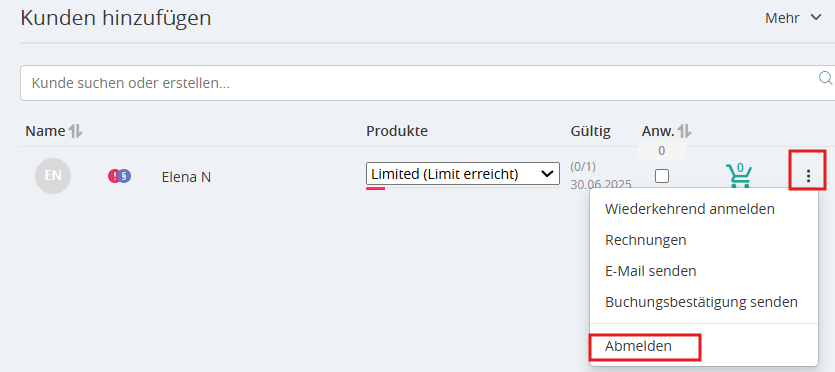Tick the attendance checkbox for Elena N
This screenshot has height=372, width=835.
click(x=662, y=176)
